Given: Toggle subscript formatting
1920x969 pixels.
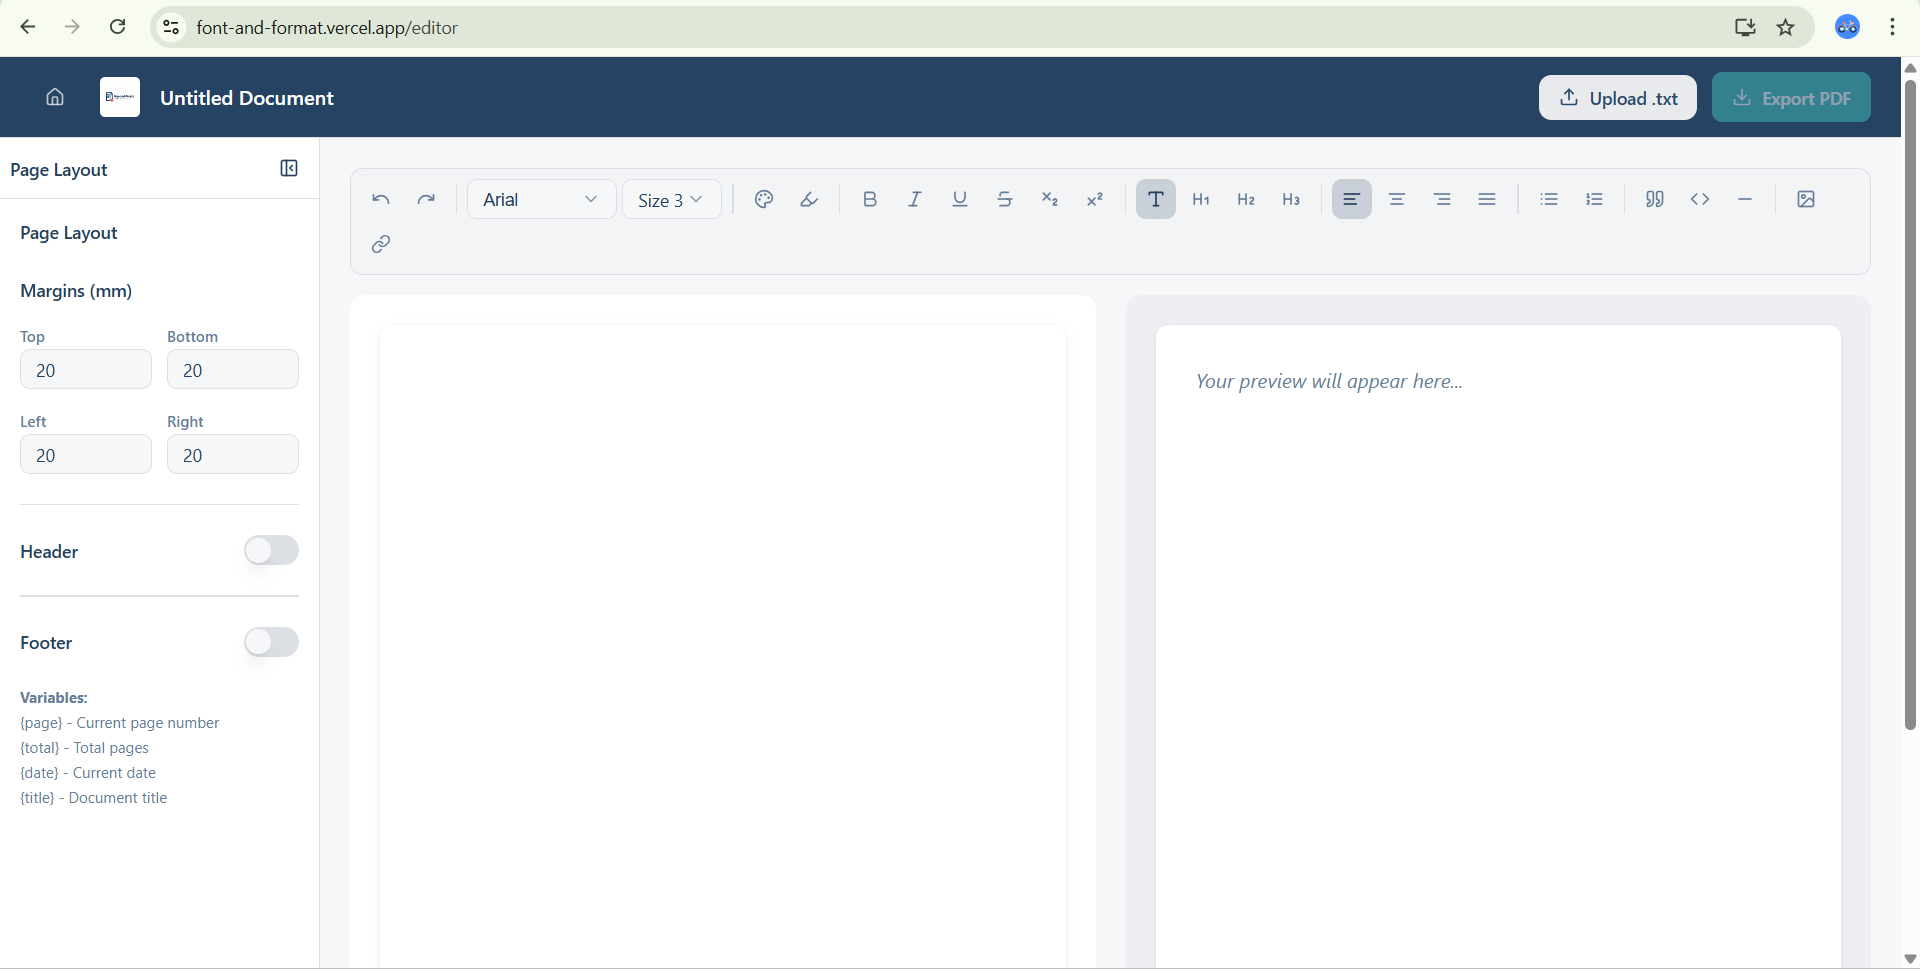Looking at the screenshot, I should (1049, 199).
